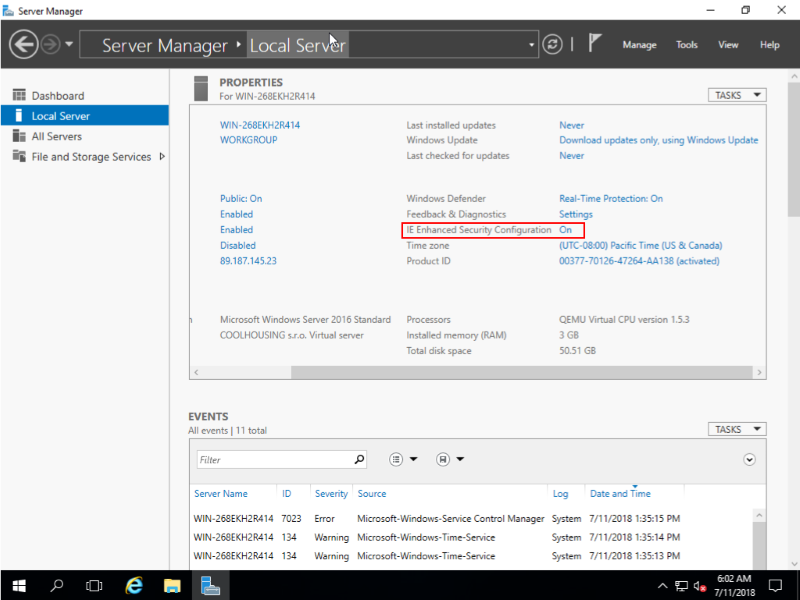Sort events by Source column
800x600 pixels.
(x=372, y=493)
